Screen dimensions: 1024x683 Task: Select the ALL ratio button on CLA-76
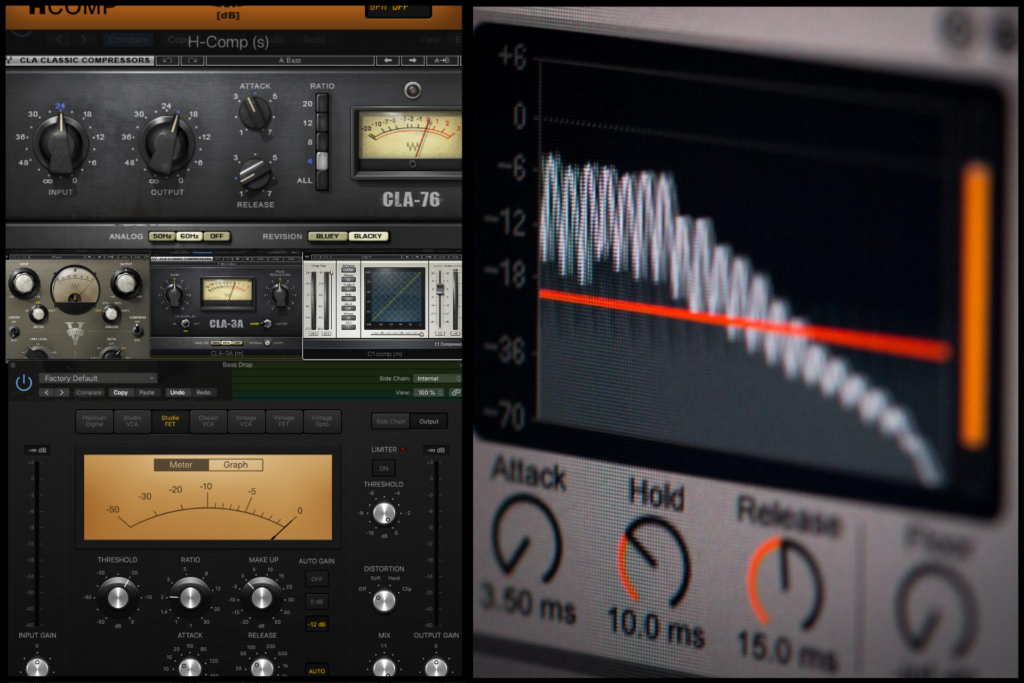click(321, 181)
